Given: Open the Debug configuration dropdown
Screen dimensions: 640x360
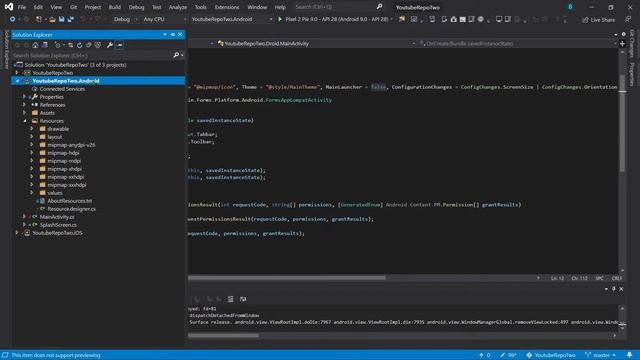Looking at the screenshot, I should click(x=125, y=19).
